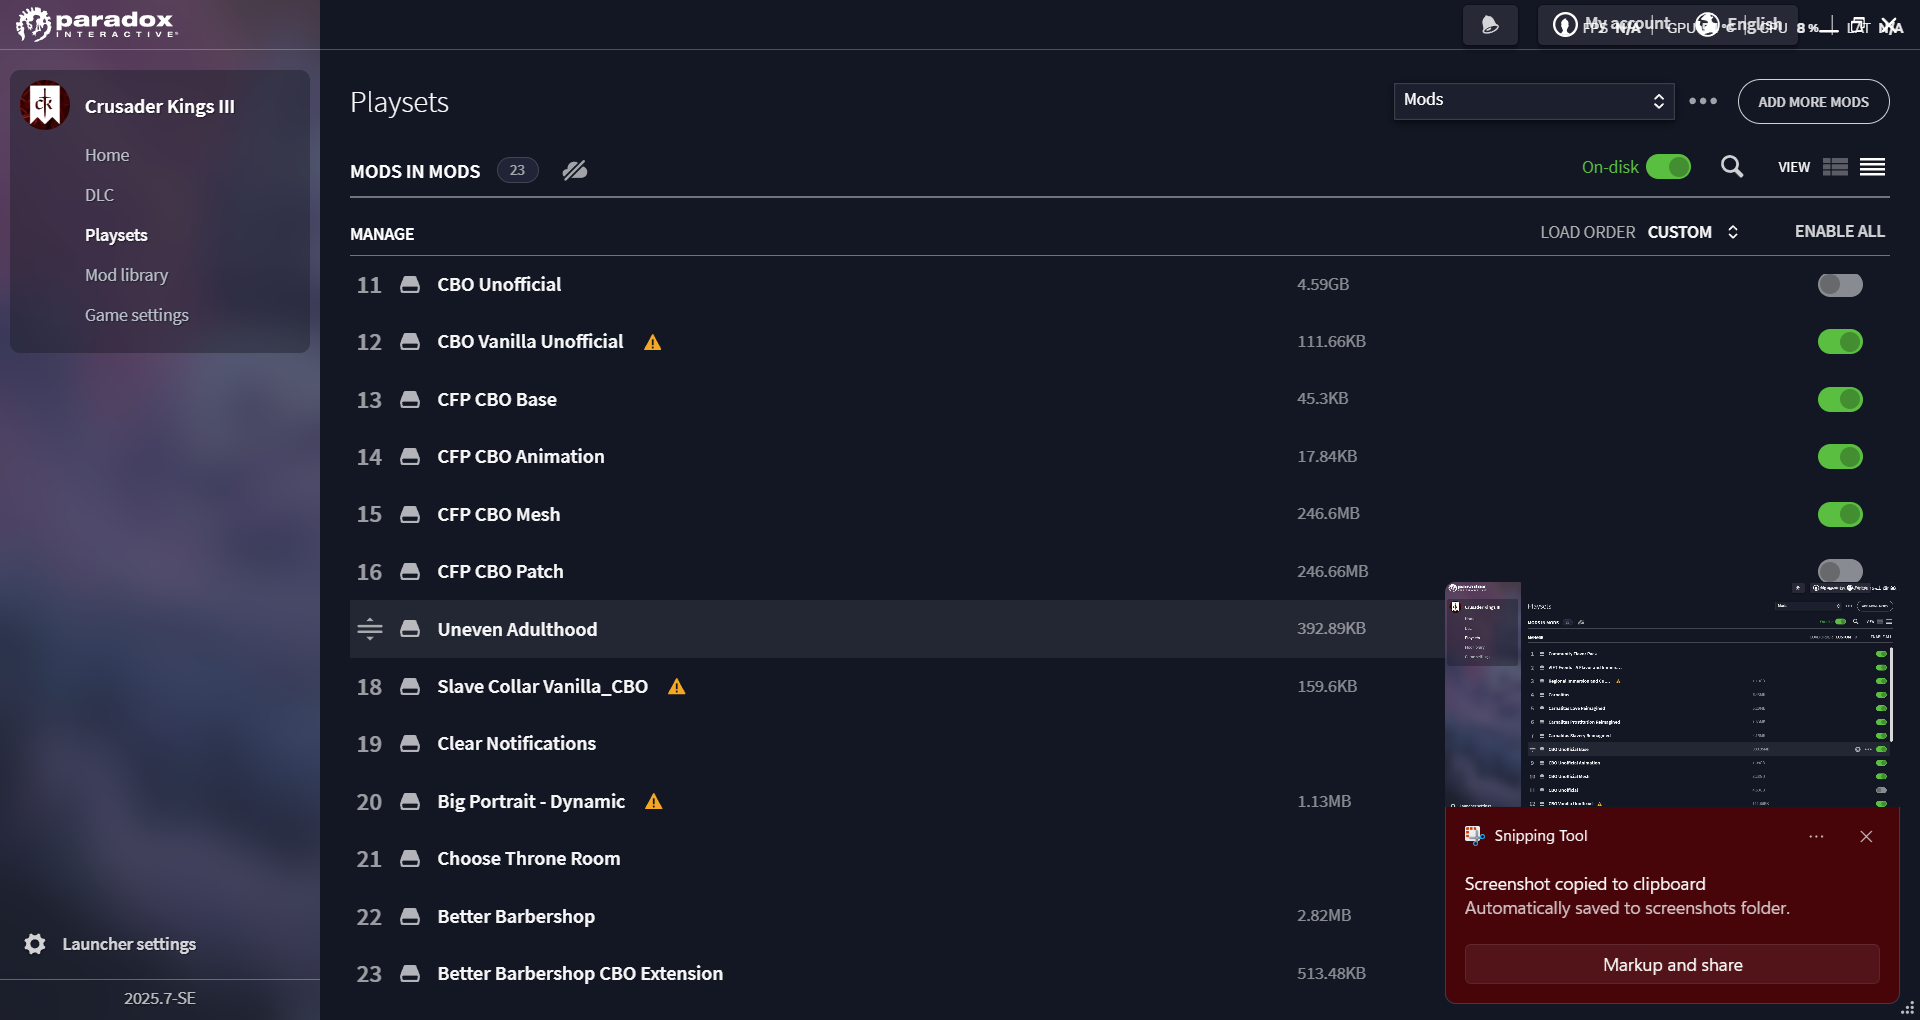The image size is (1920, 1020).
Task: Select the Clear Notifications mod name
Action: pos(517,744)
